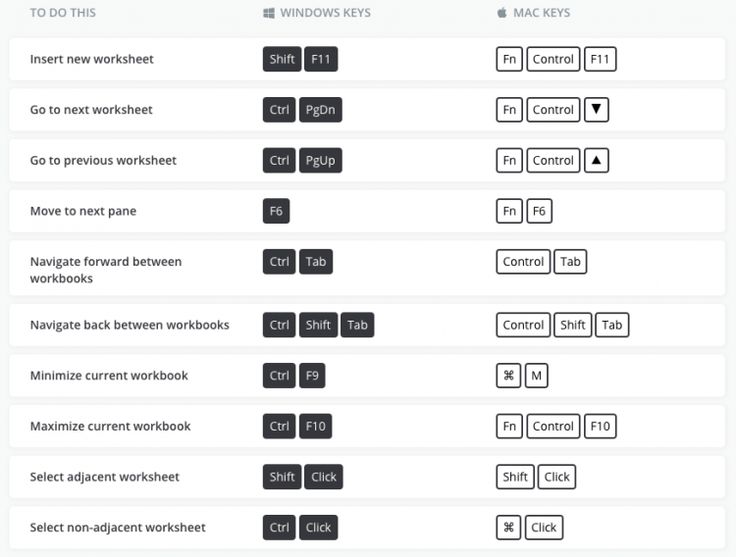Click the Windows logo icon in header

tap(268, 13)
